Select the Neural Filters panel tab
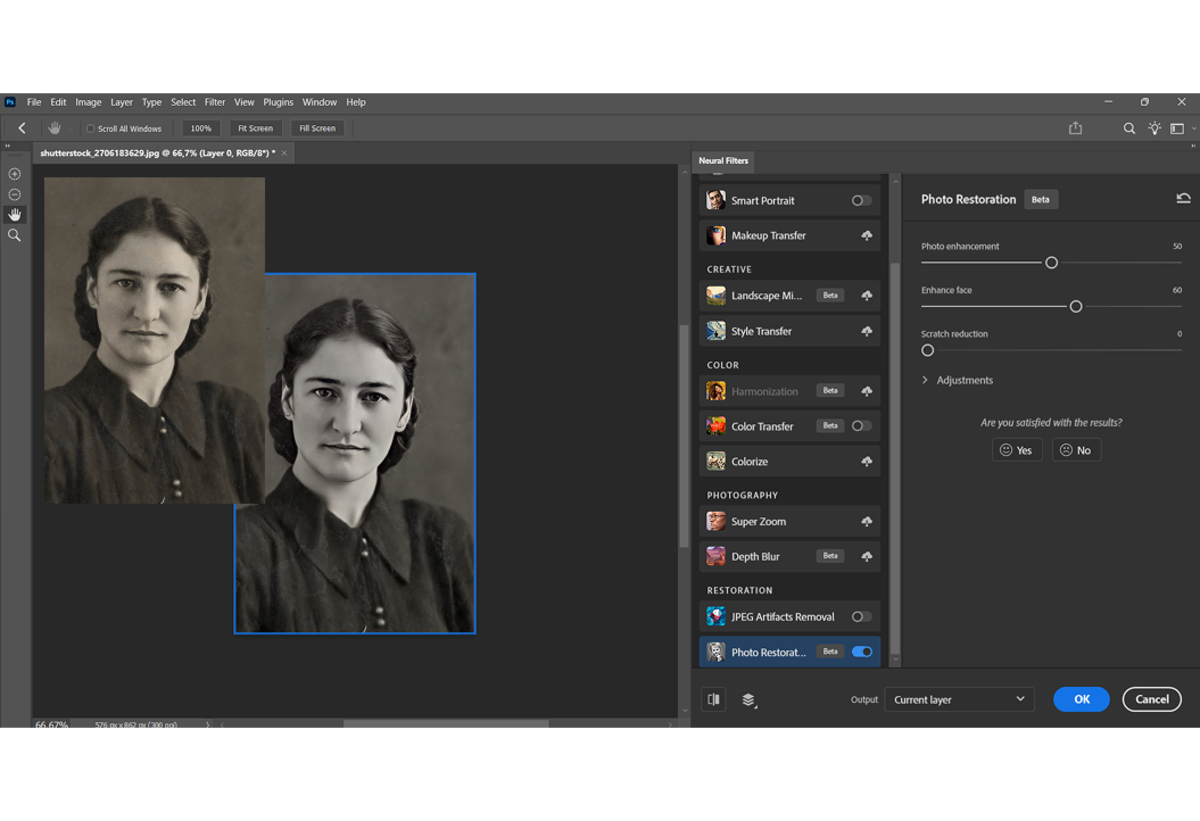This screenshot has width=1200, height=821. click(x=723, y=160)
